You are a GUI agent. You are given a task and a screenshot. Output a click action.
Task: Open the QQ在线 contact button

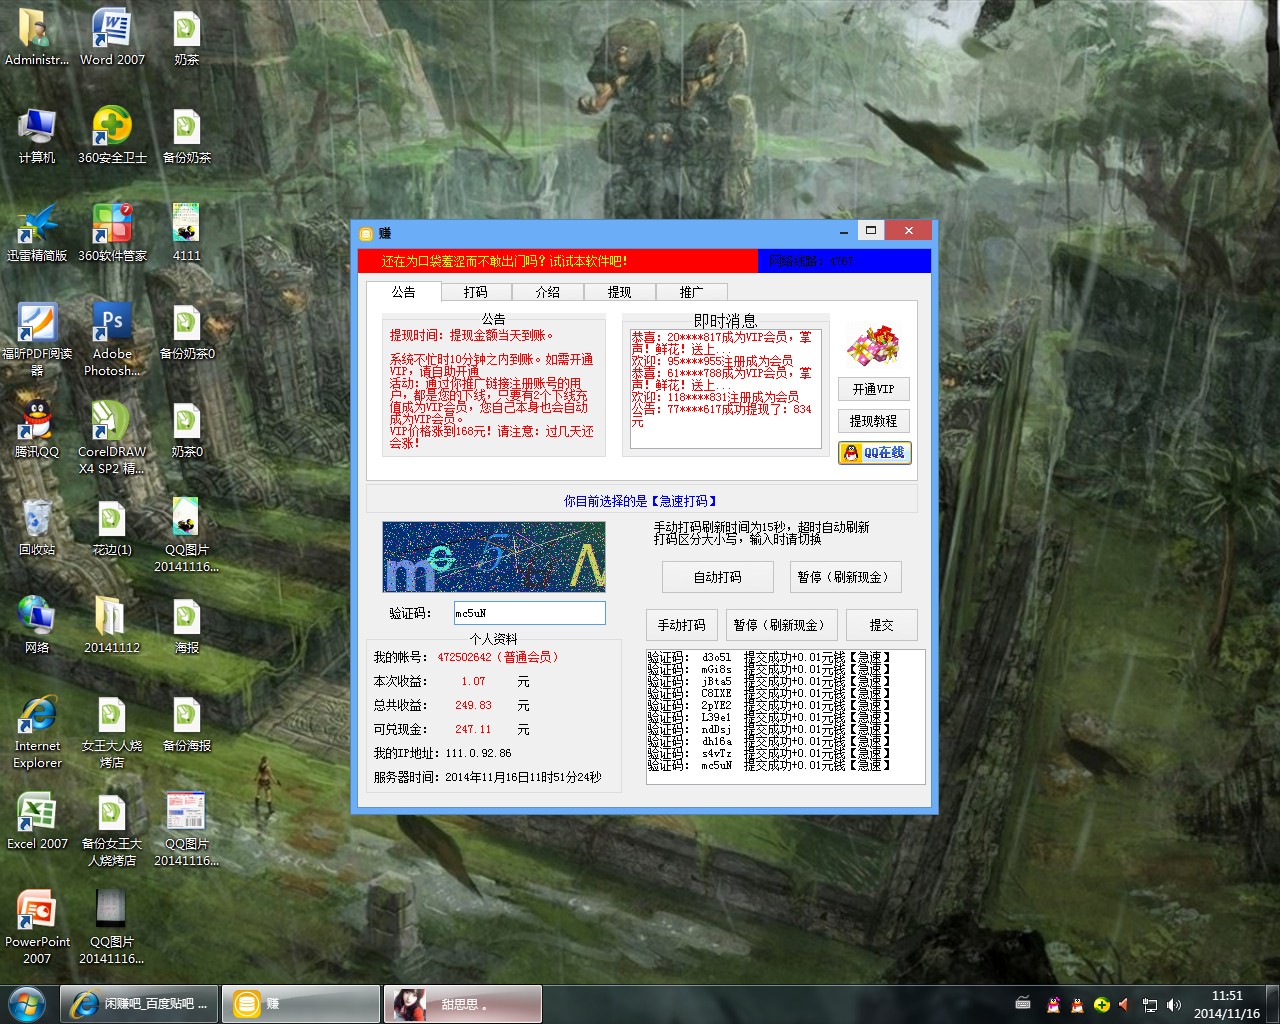point(874,453)
